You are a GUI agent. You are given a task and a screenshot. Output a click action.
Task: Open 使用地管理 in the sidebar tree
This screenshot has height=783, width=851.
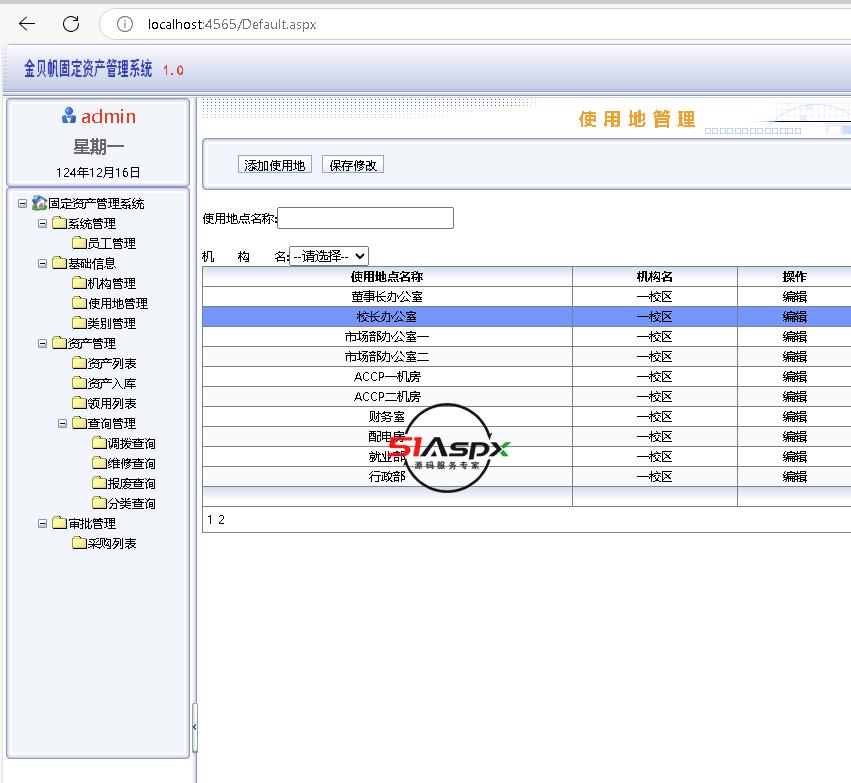coord(117,303)
